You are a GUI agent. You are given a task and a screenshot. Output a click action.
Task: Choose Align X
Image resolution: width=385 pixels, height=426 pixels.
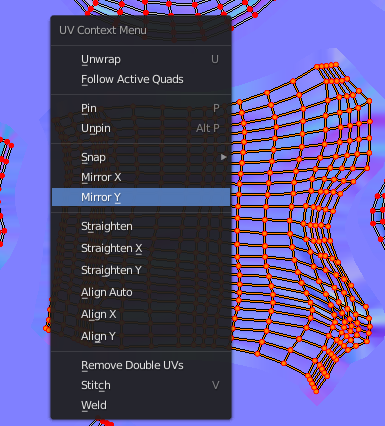coord(141,314)
